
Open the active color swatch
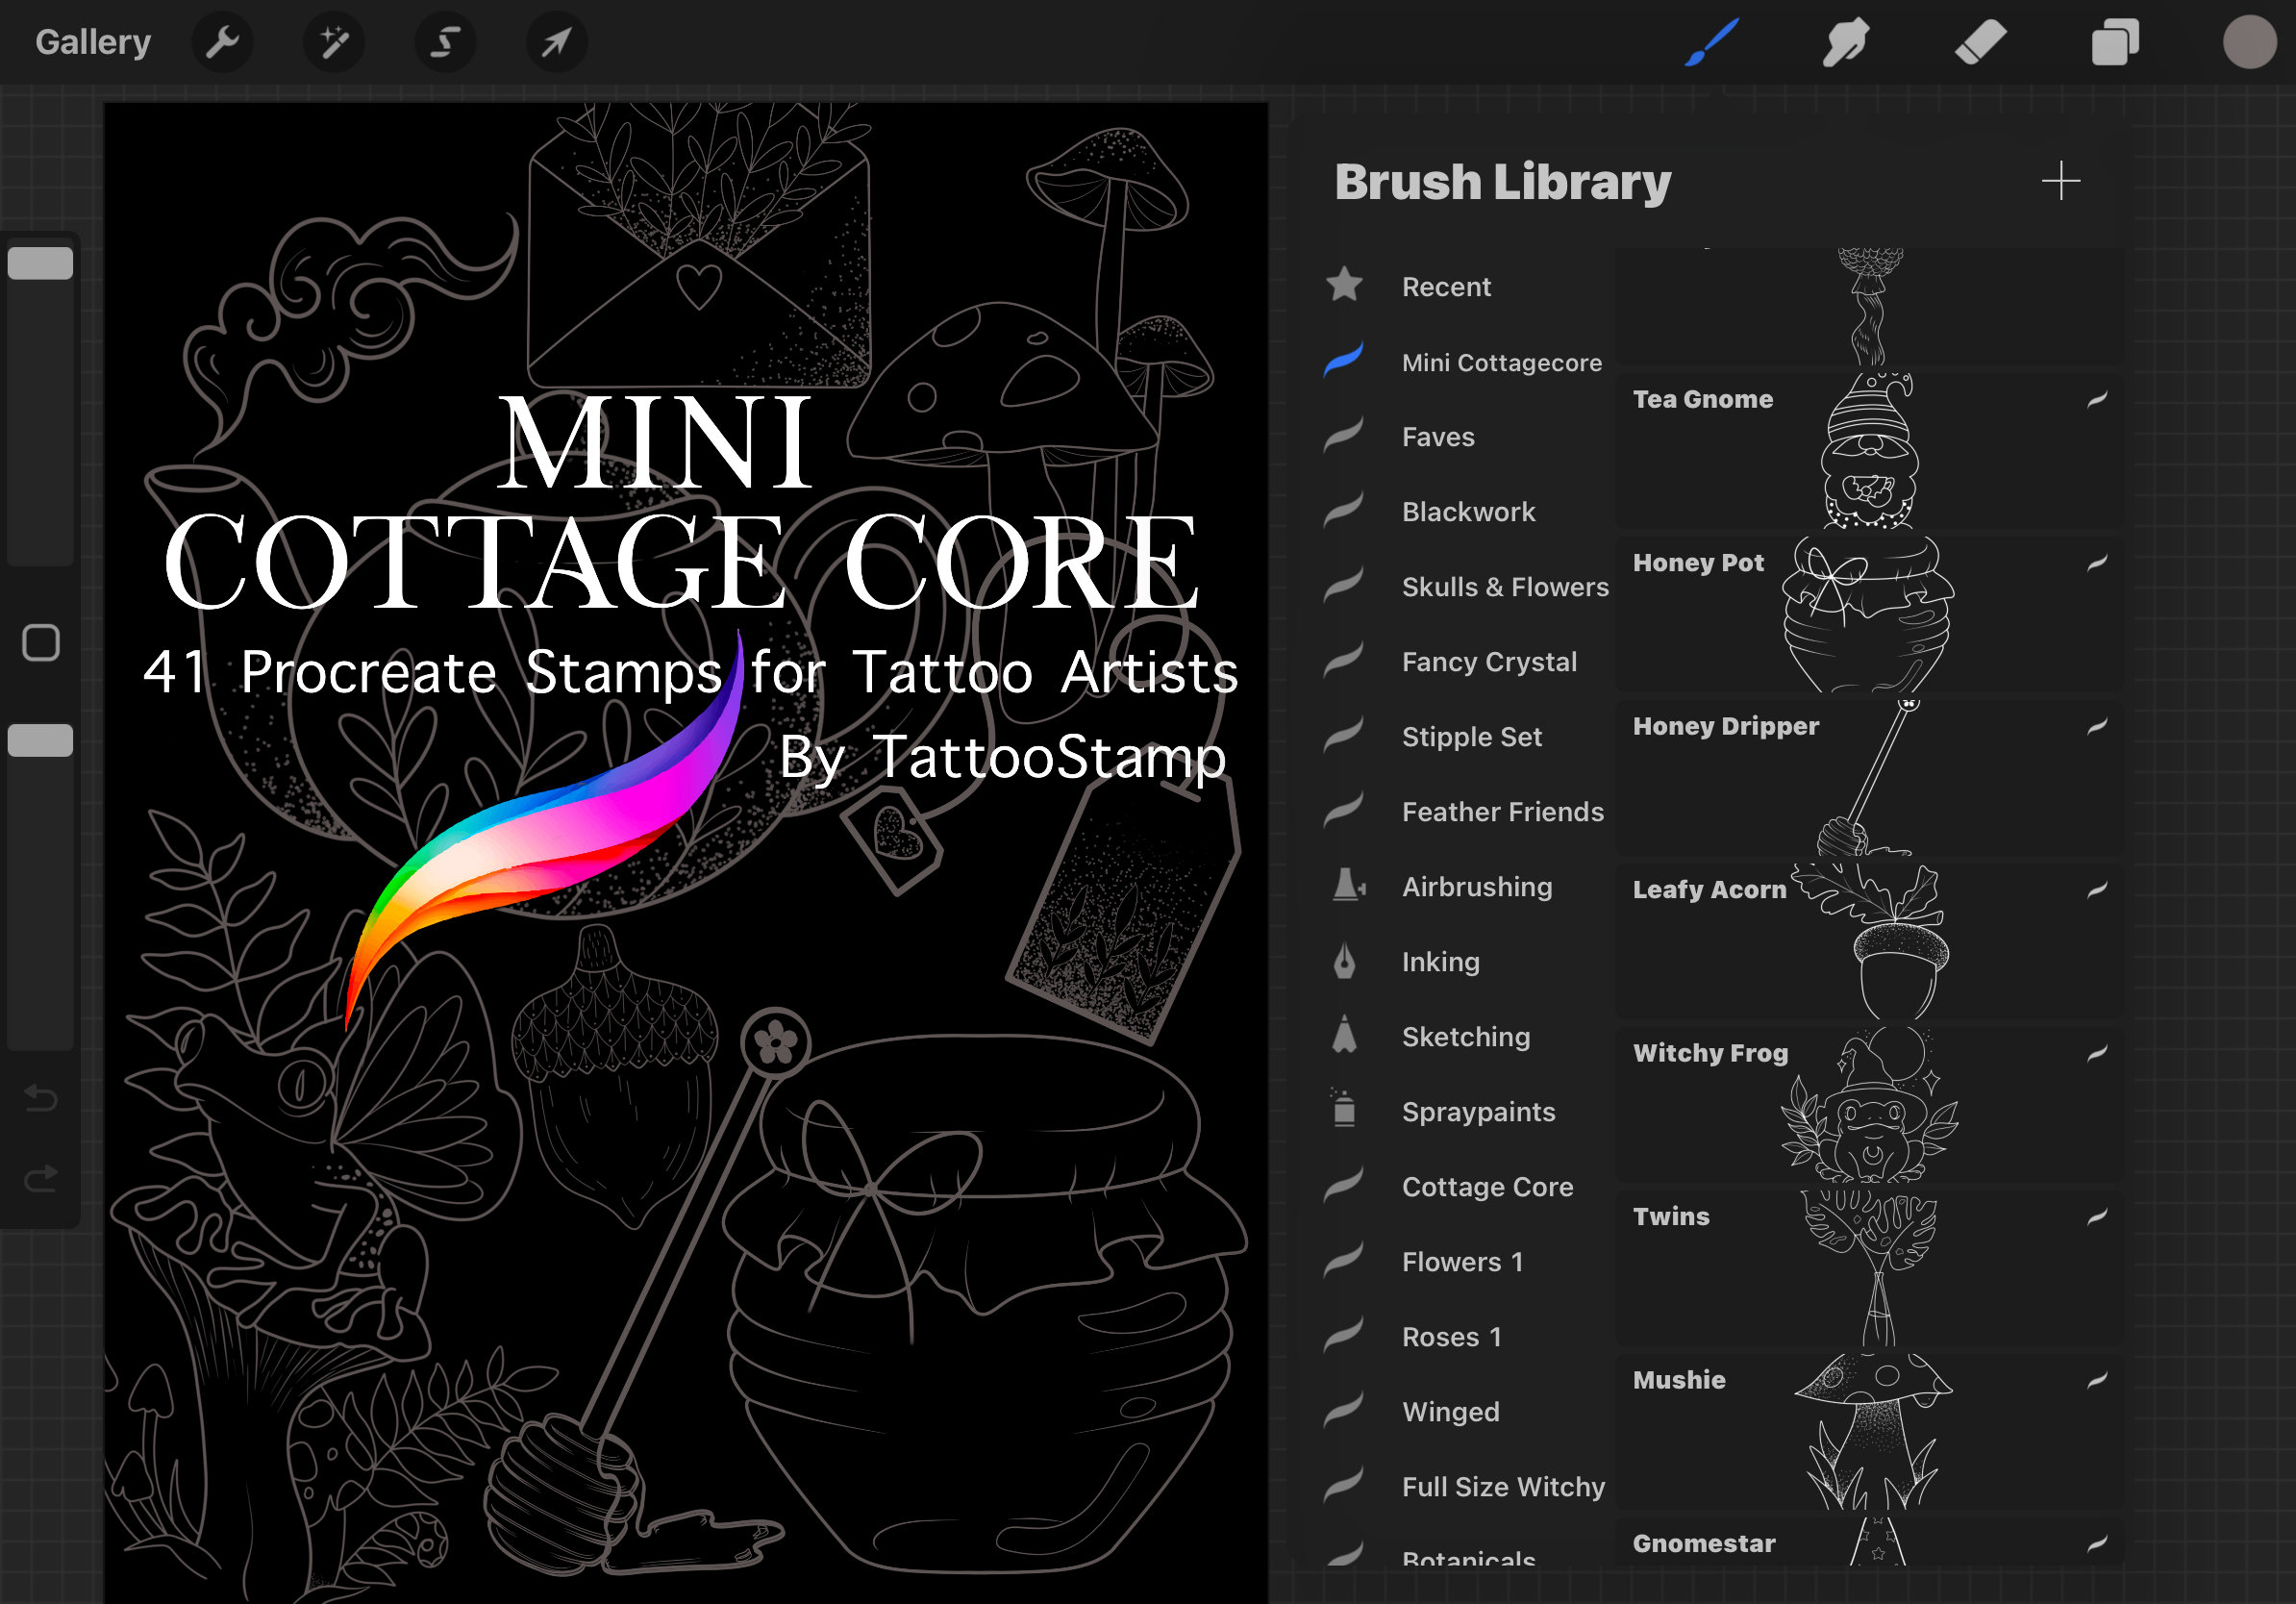(2248, 42)
